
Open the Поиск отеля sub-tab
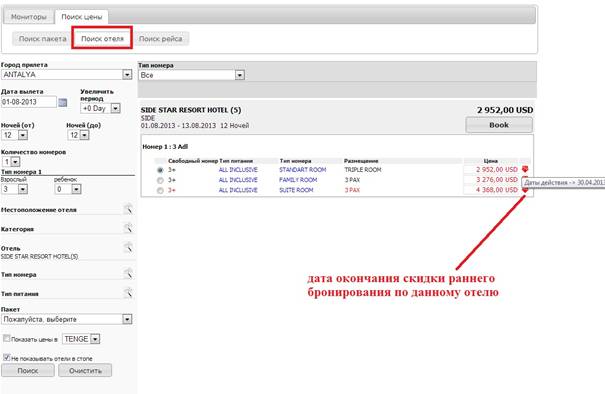pos(102,39)
